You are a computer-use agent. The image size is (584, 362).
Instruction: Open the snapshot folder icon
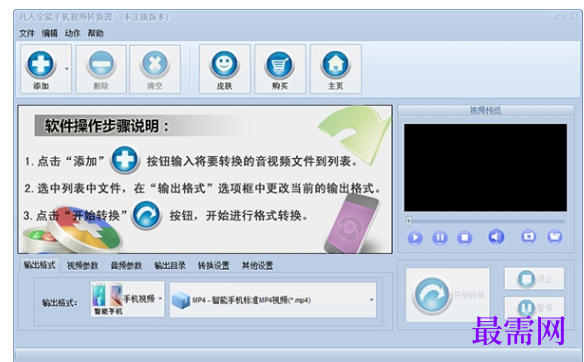tap(555, 237)
